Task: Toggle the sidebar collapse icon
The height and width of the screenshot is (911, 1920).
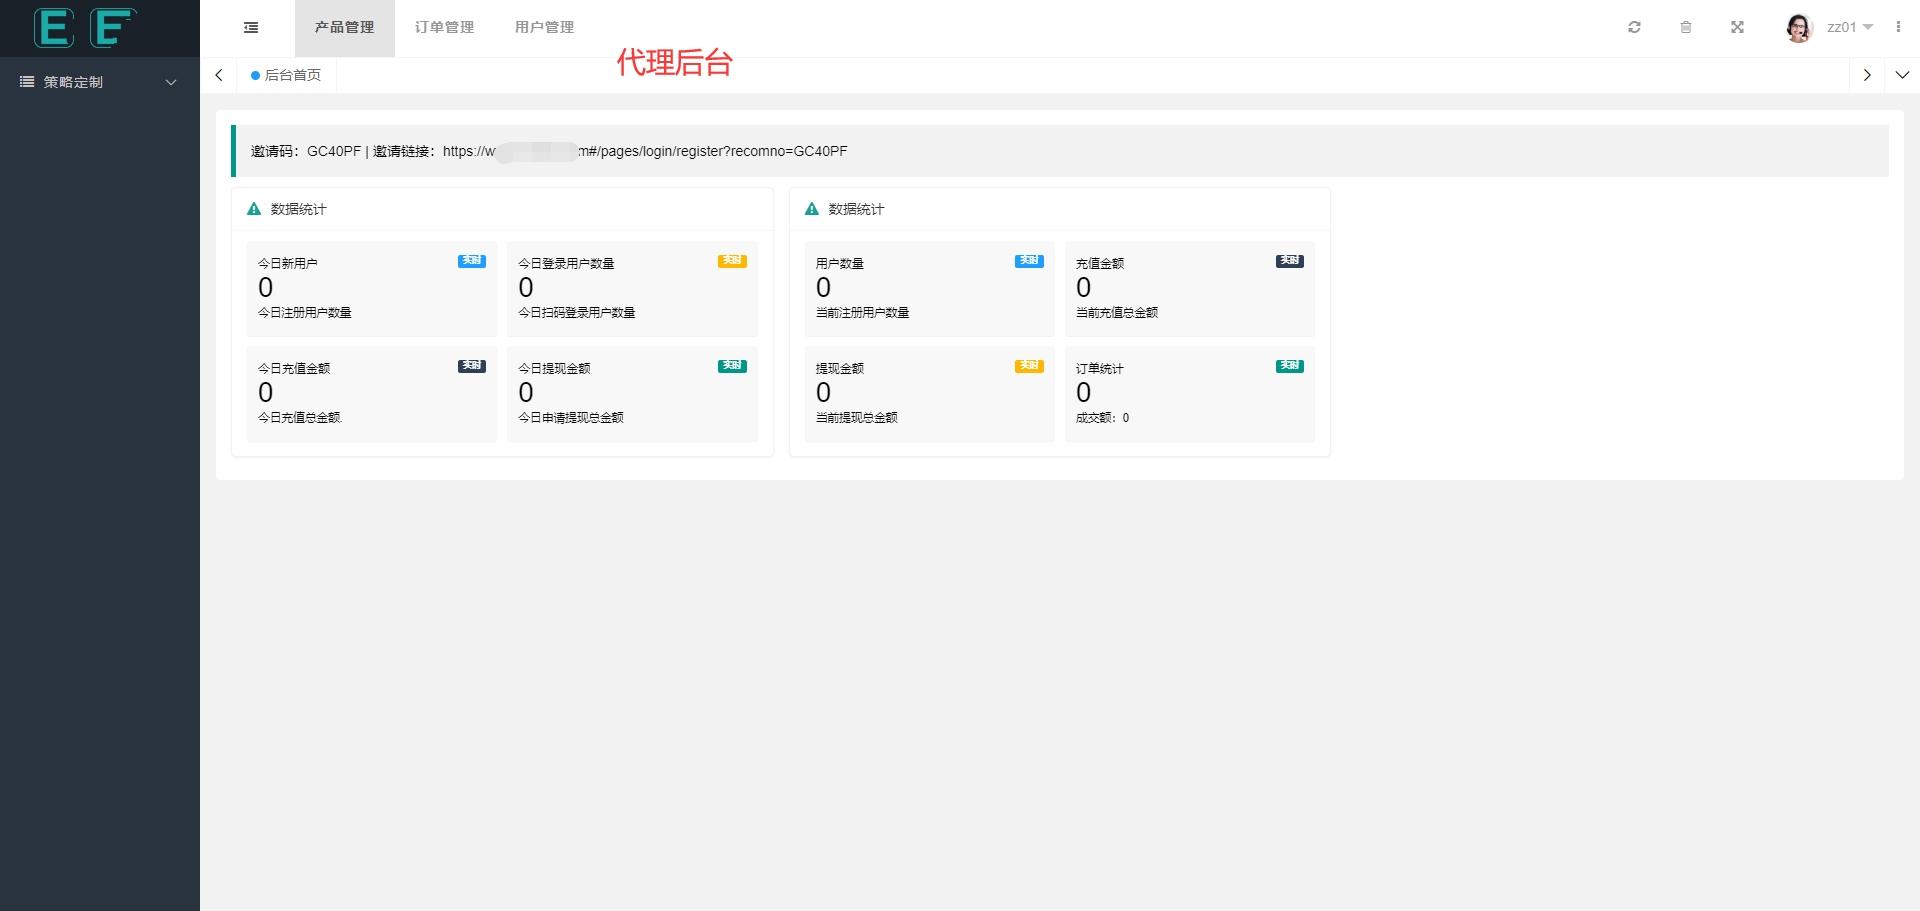Action: [x=251, y=27]
